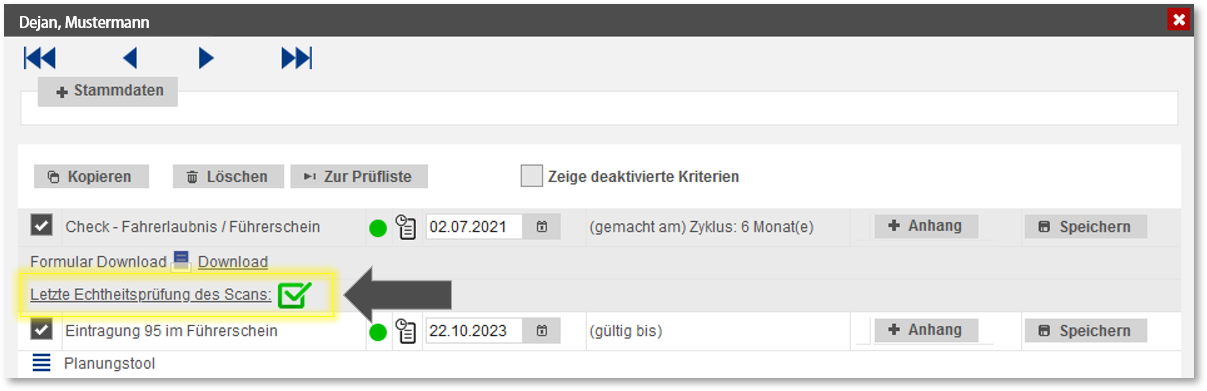The image size is (1207, 391).
Task: Open Letzte Echtheitsprüfung des Scans link
Action: tap(151, 295)
